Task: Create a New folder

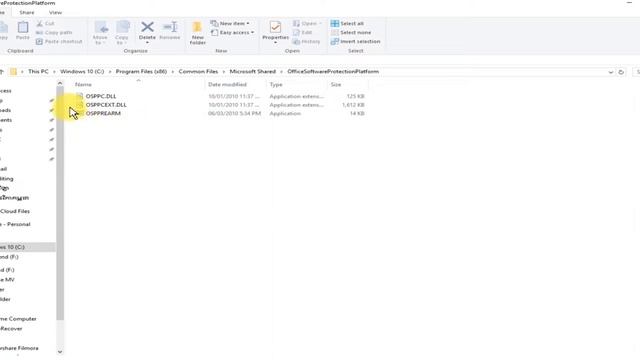Action: click(198, 33)
